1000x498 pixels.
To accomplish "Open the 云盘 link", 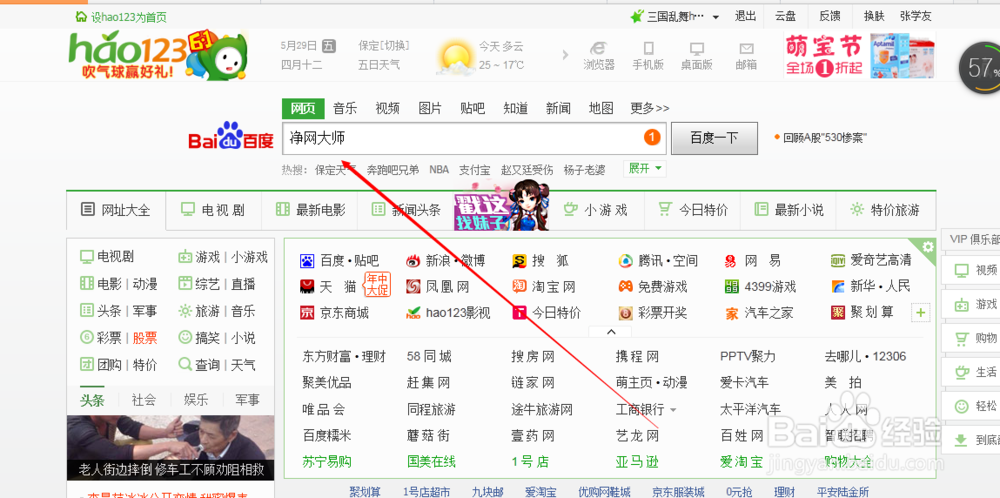I will (x=785, y=17).
